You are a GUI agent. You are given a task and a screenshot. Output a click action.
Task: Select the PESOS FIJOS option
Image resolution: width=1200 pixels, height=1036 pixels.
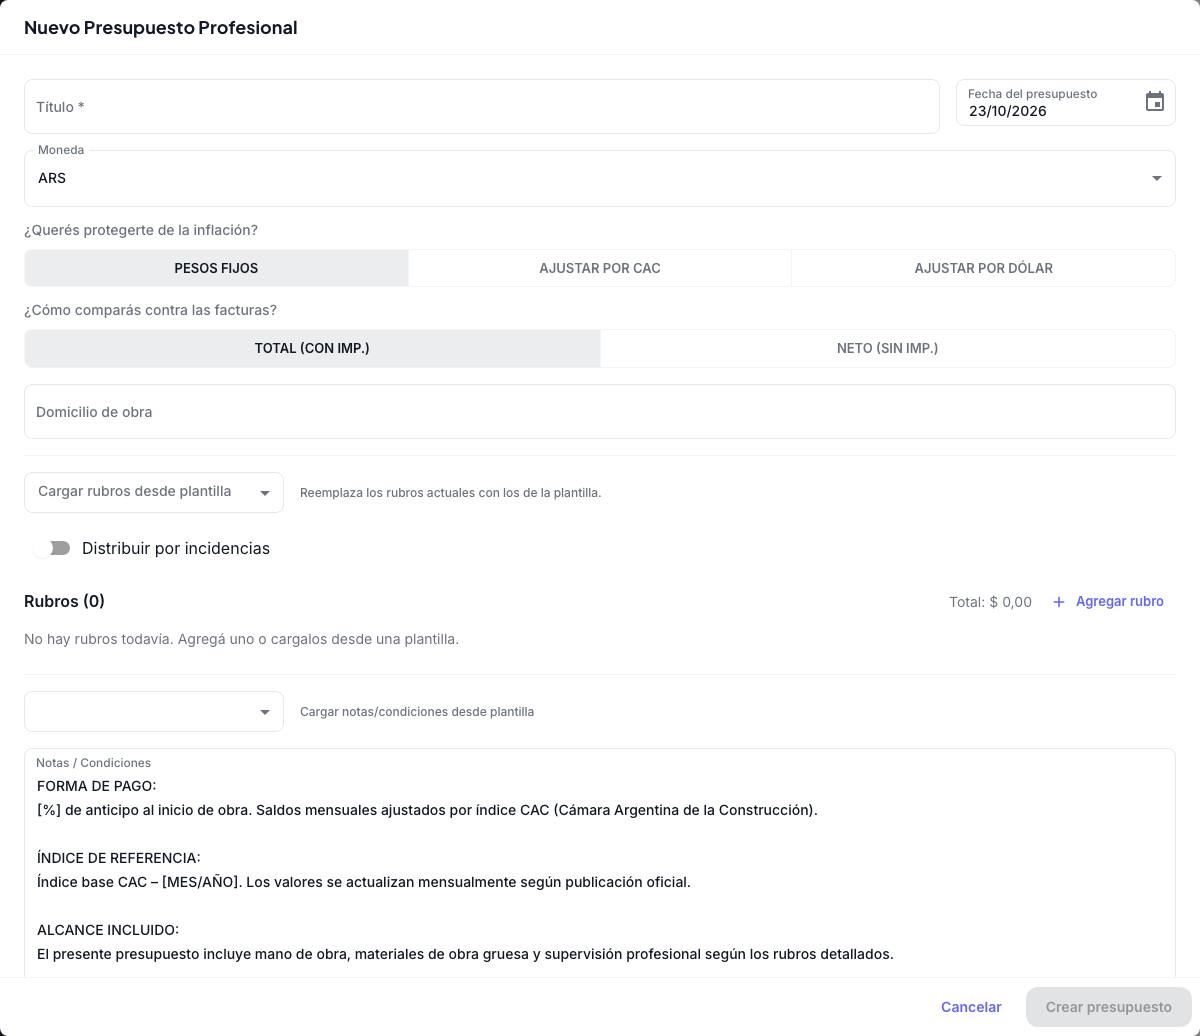pos(216,268)
